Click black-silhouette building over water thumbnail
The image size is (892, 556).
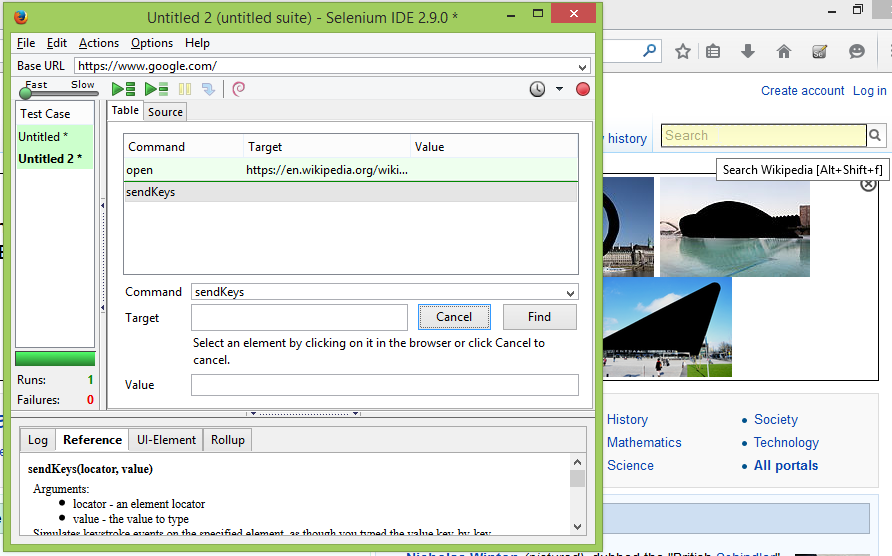(734, 227)
